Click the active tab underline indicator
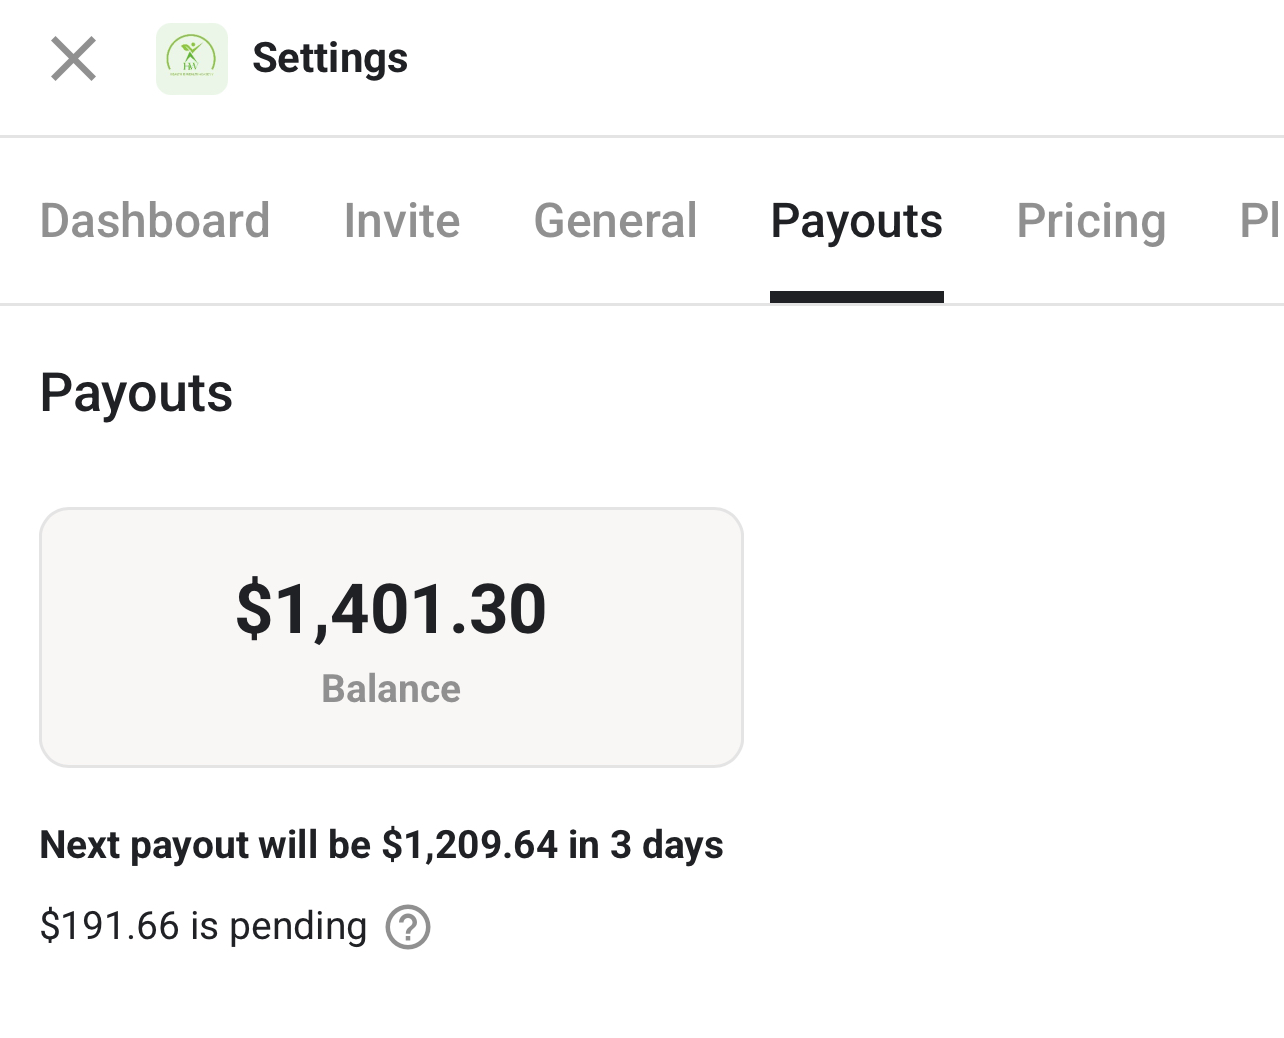 click(x=856, y=294)
